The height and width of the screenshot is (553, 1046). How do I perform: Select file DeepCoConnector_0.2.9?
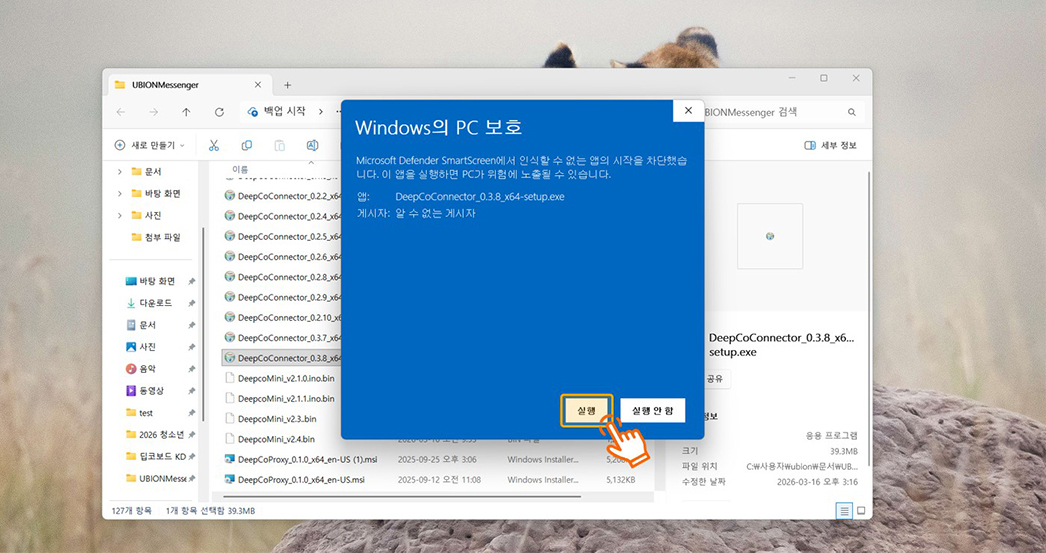point(282,298)
